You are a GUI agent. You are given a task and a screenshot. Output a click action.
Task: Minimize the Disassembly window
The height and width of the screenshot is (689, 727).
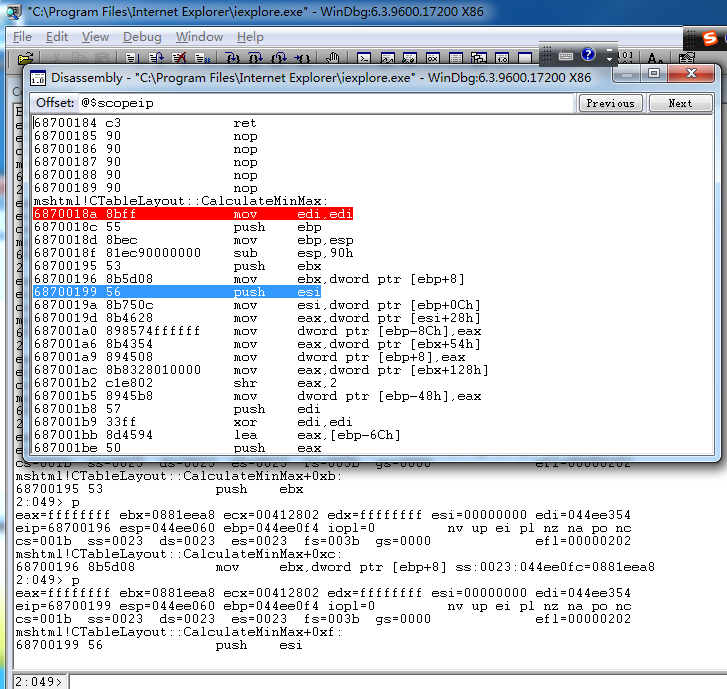pyautogui.click(x=627, y=73)
